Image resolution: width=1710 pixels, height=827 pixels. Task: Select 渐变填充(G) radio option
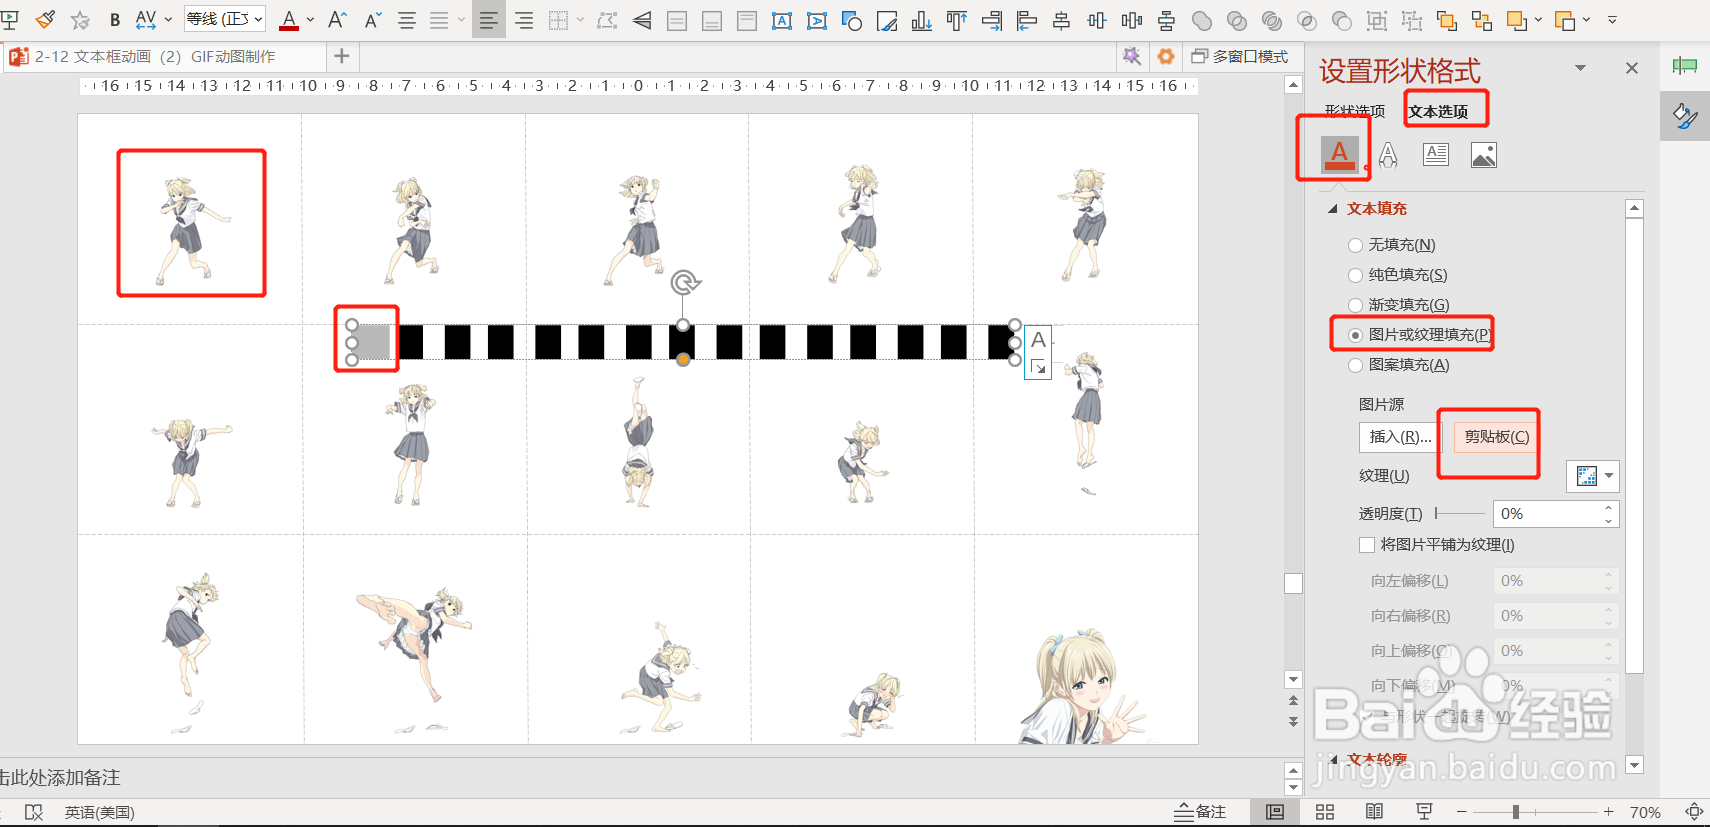click(1398, 305)
